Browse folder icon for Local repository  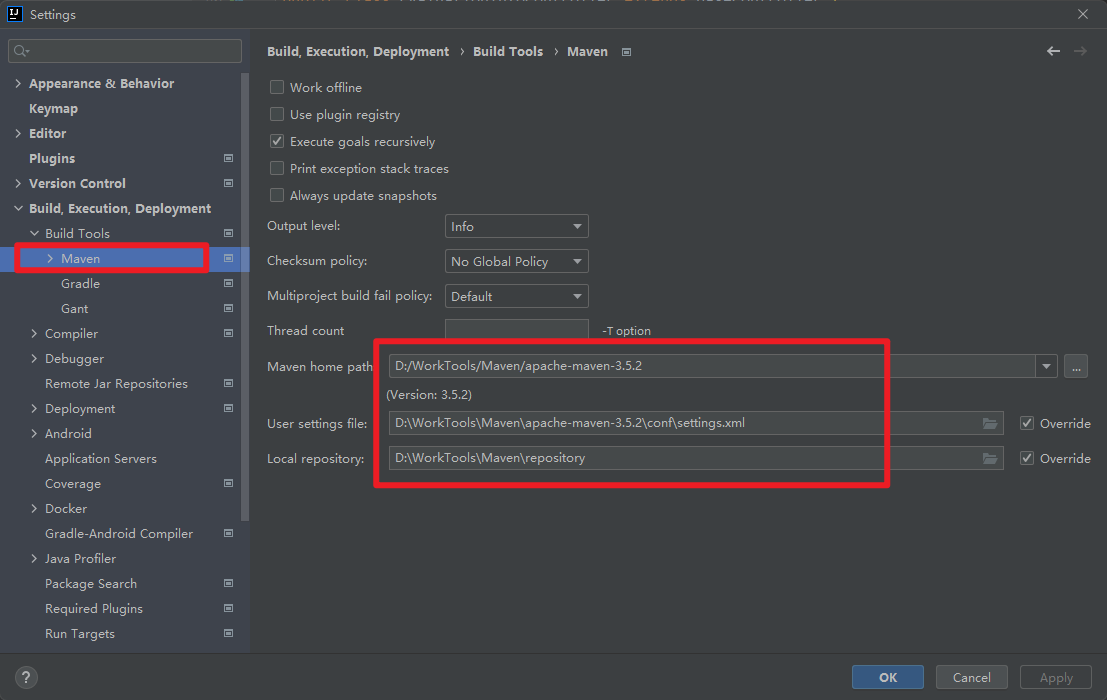click(990, 459)
